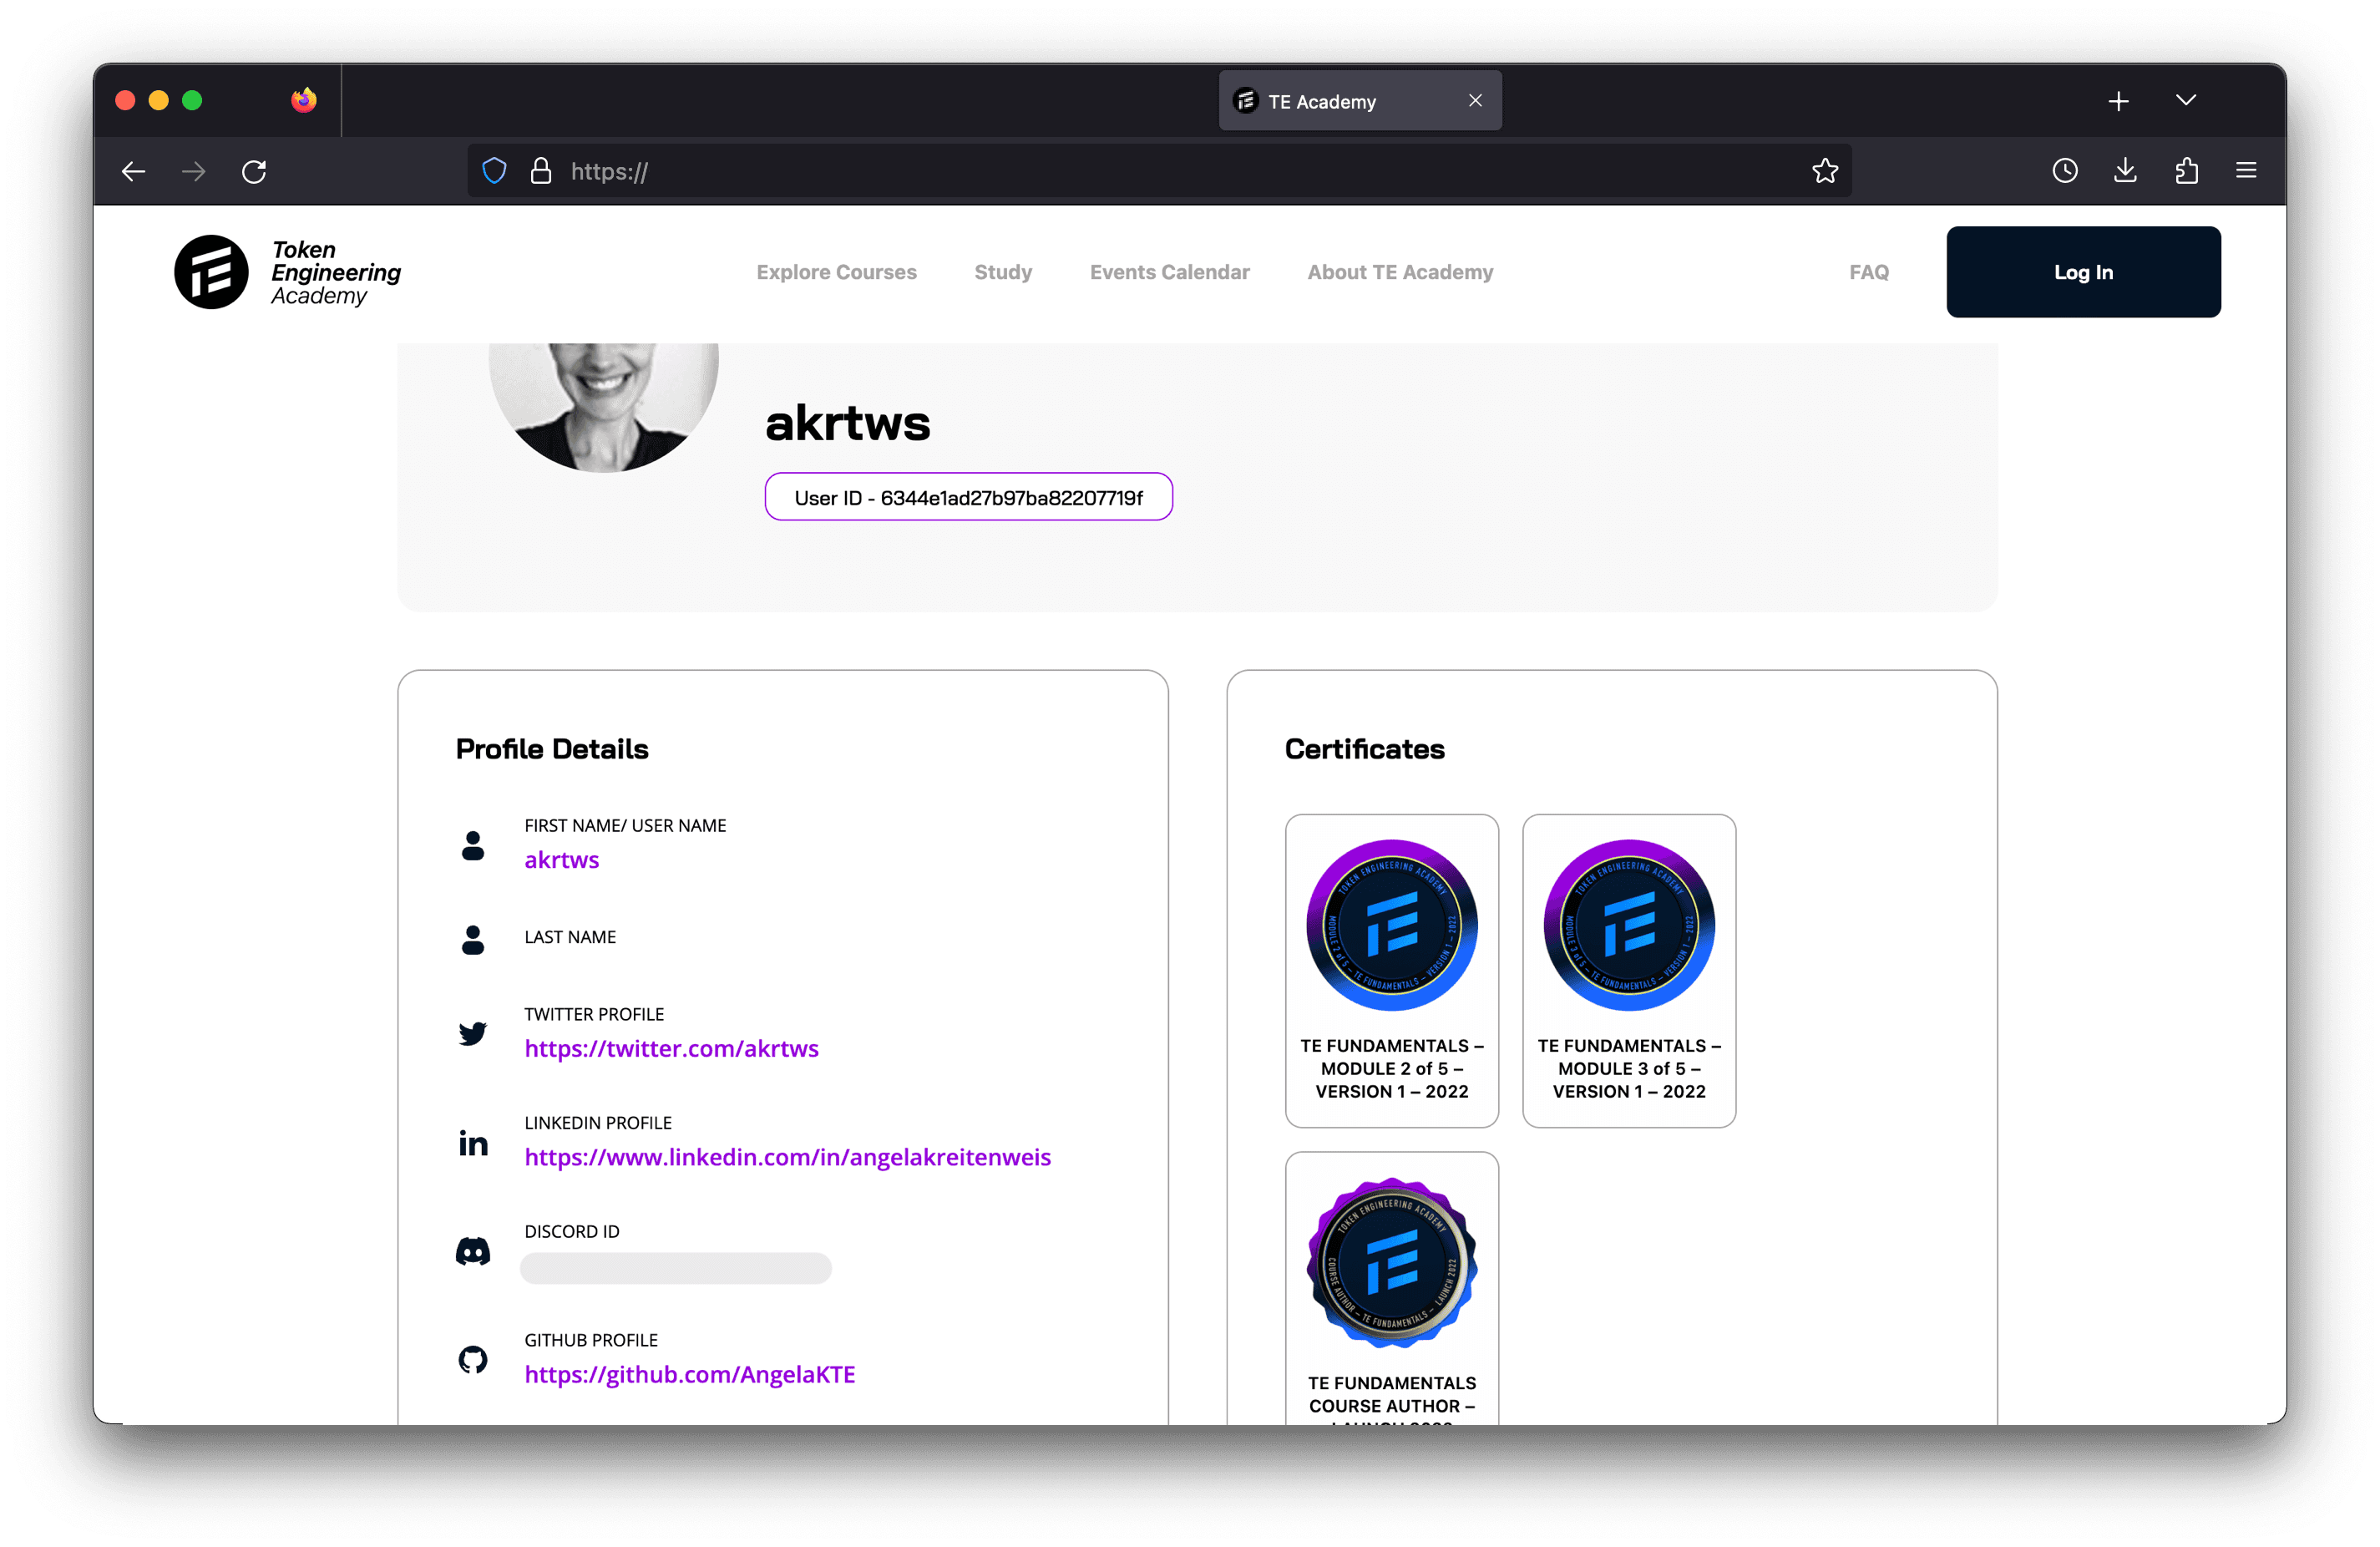
Task: Open the Firefox hamburger menu
Action: pos(2246,171)
